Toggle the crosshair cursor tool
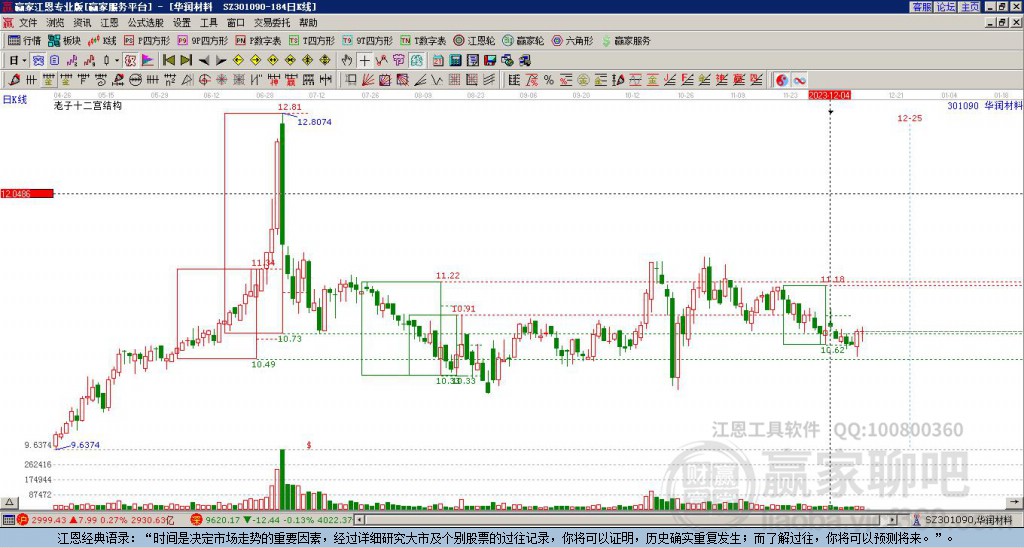Viewport: 1024px width, 548px height. coord(364,61)
